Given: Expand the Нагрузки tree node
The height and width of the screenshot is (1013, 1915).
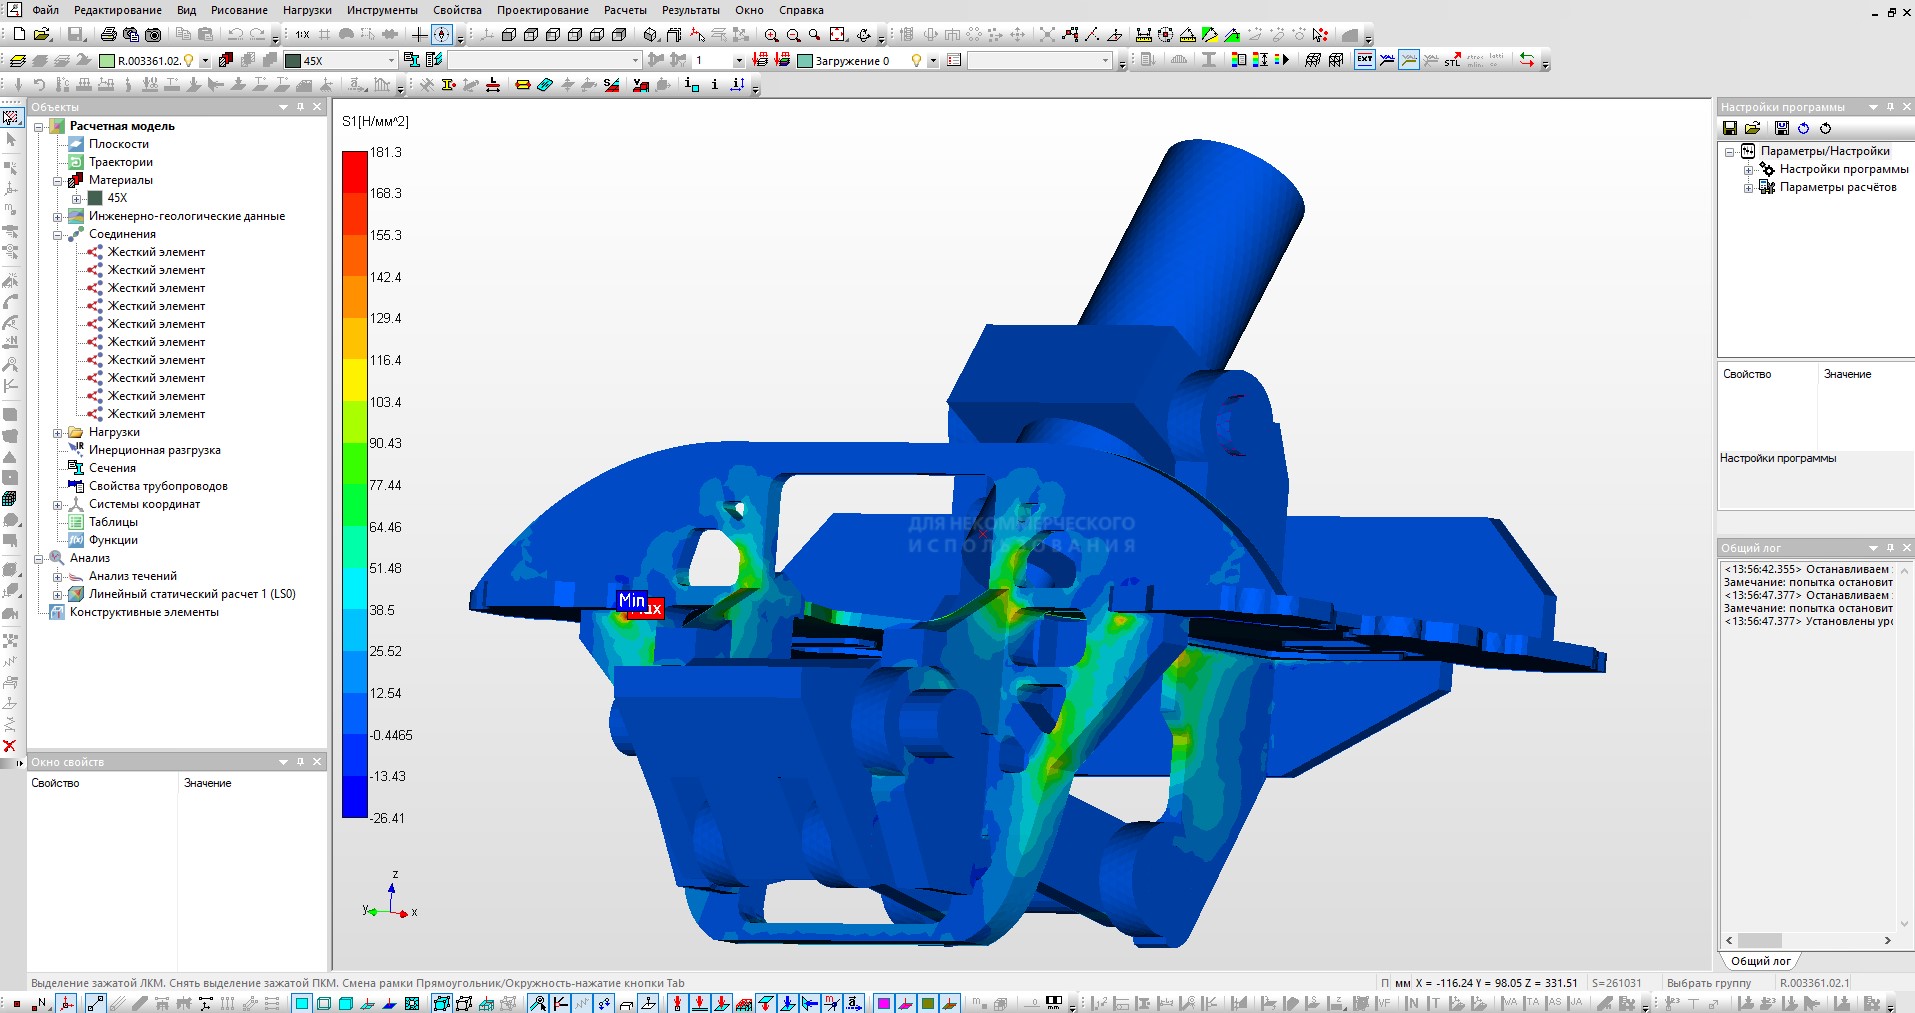Looking at the screenshot, I should [58, 433].
